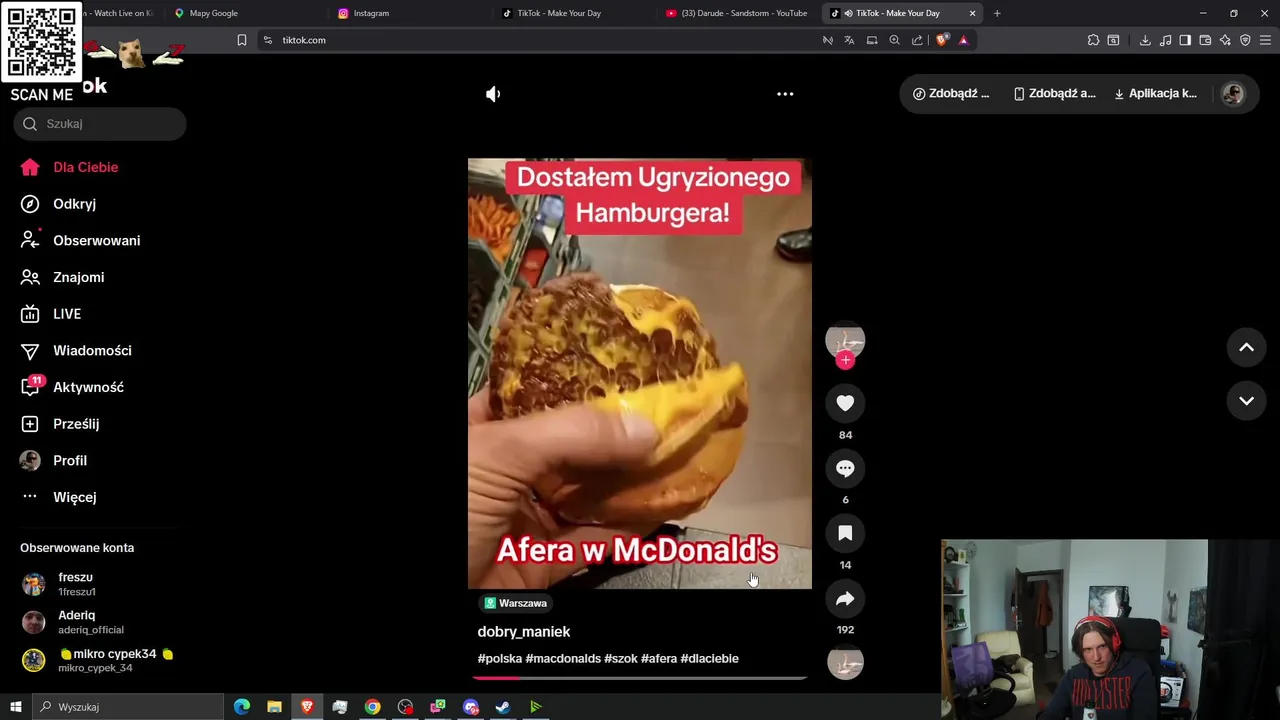Click translate page icon in address bar

(x=849, y=40)
